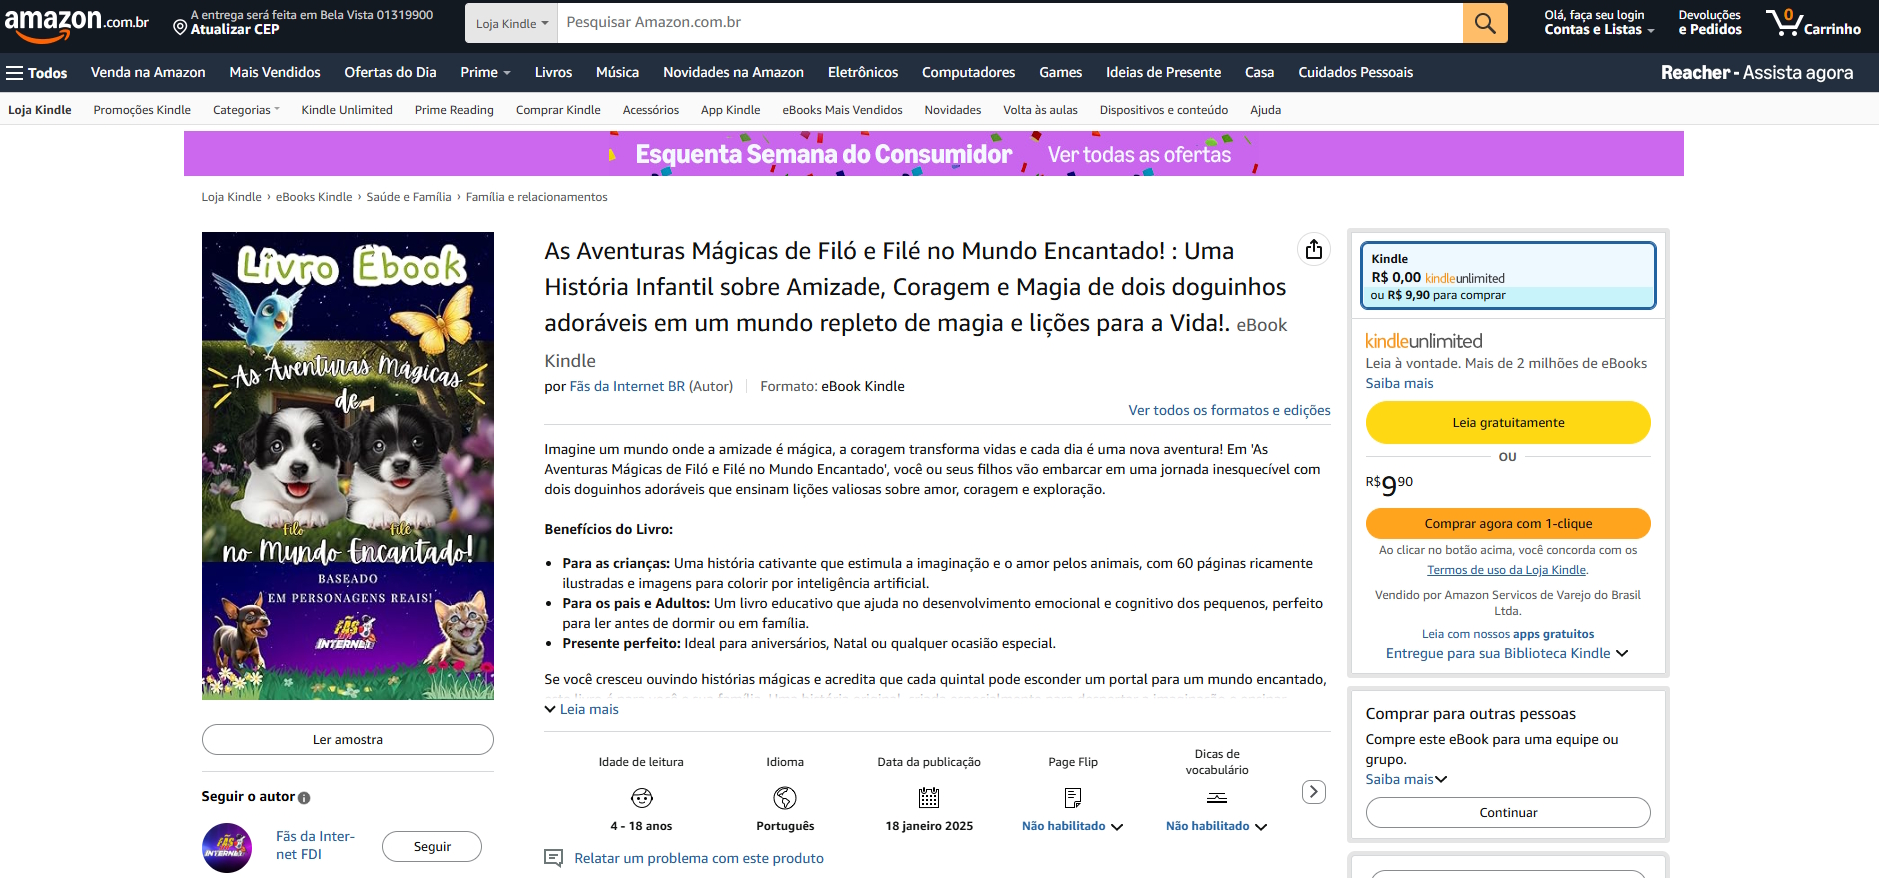This screenshot has height=878, width=1879.
Task: Expand Saiba mais under Comprar para outras pessoas
Action: tap(1406, 779)
